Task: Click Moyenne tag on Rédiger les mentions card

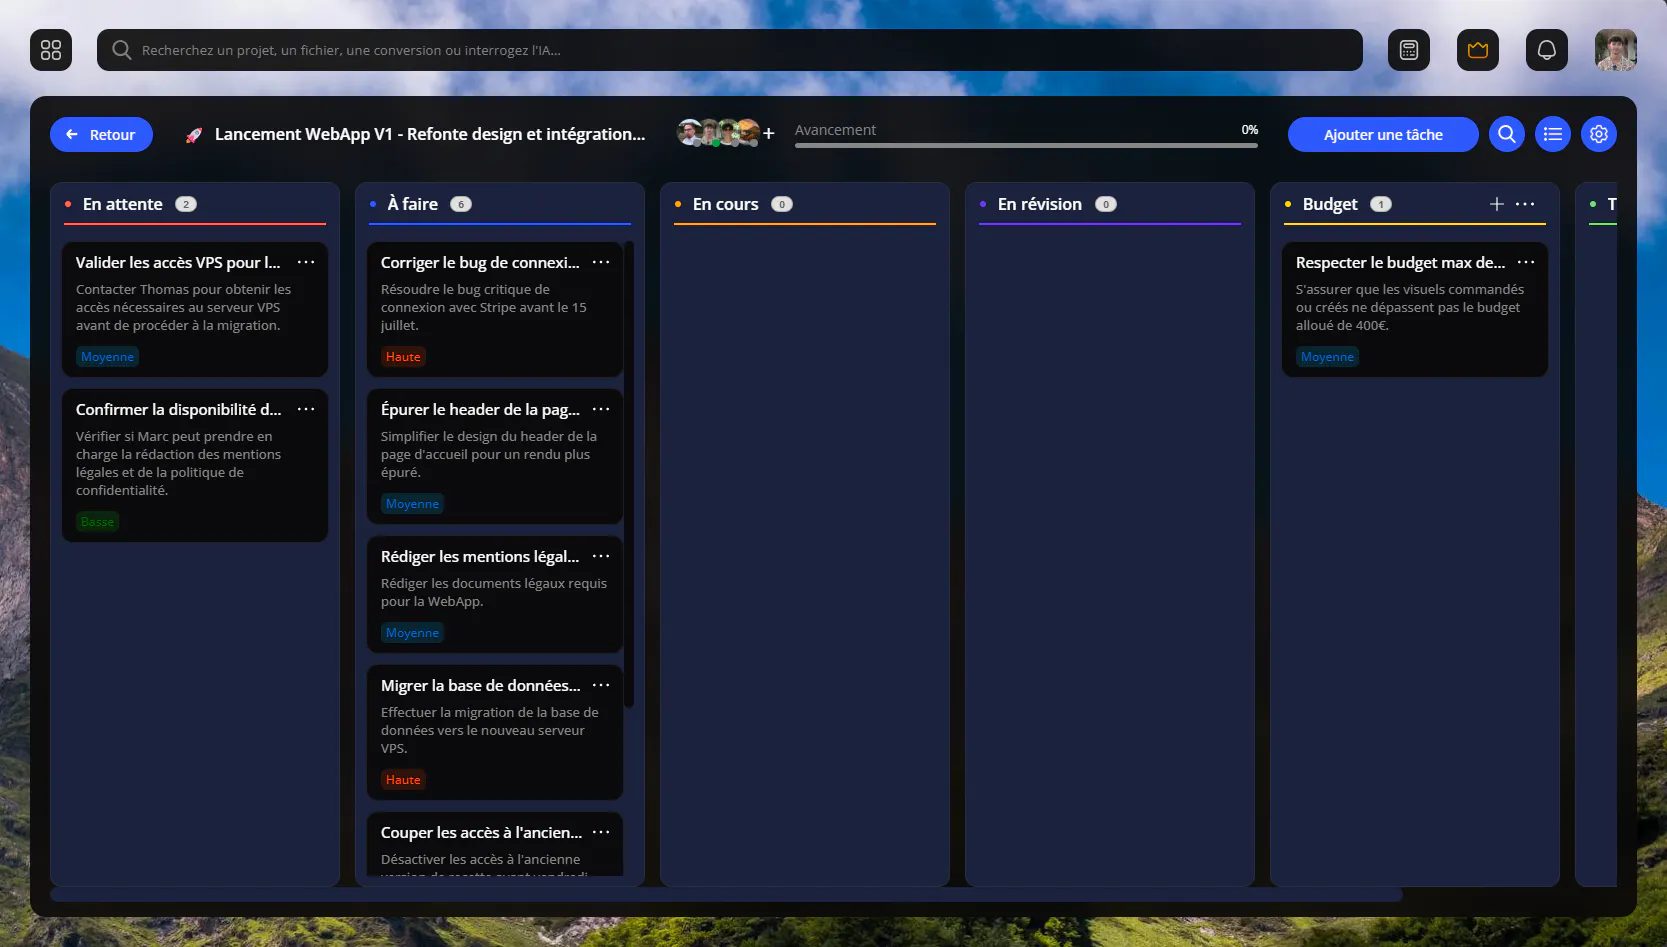Action: pos(412,633)
